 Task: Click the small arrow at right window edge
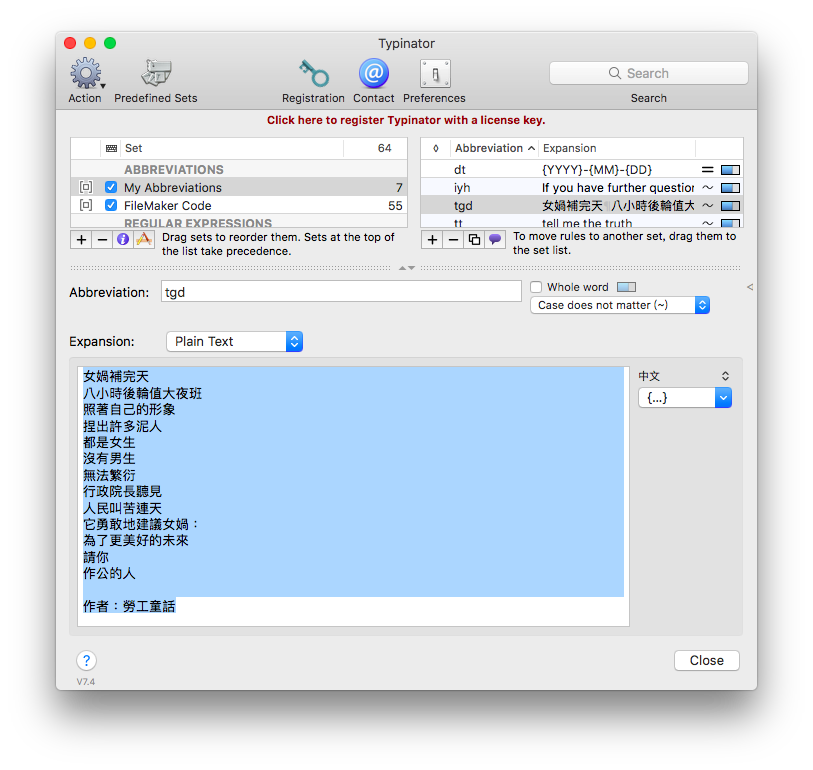[750, 287]
